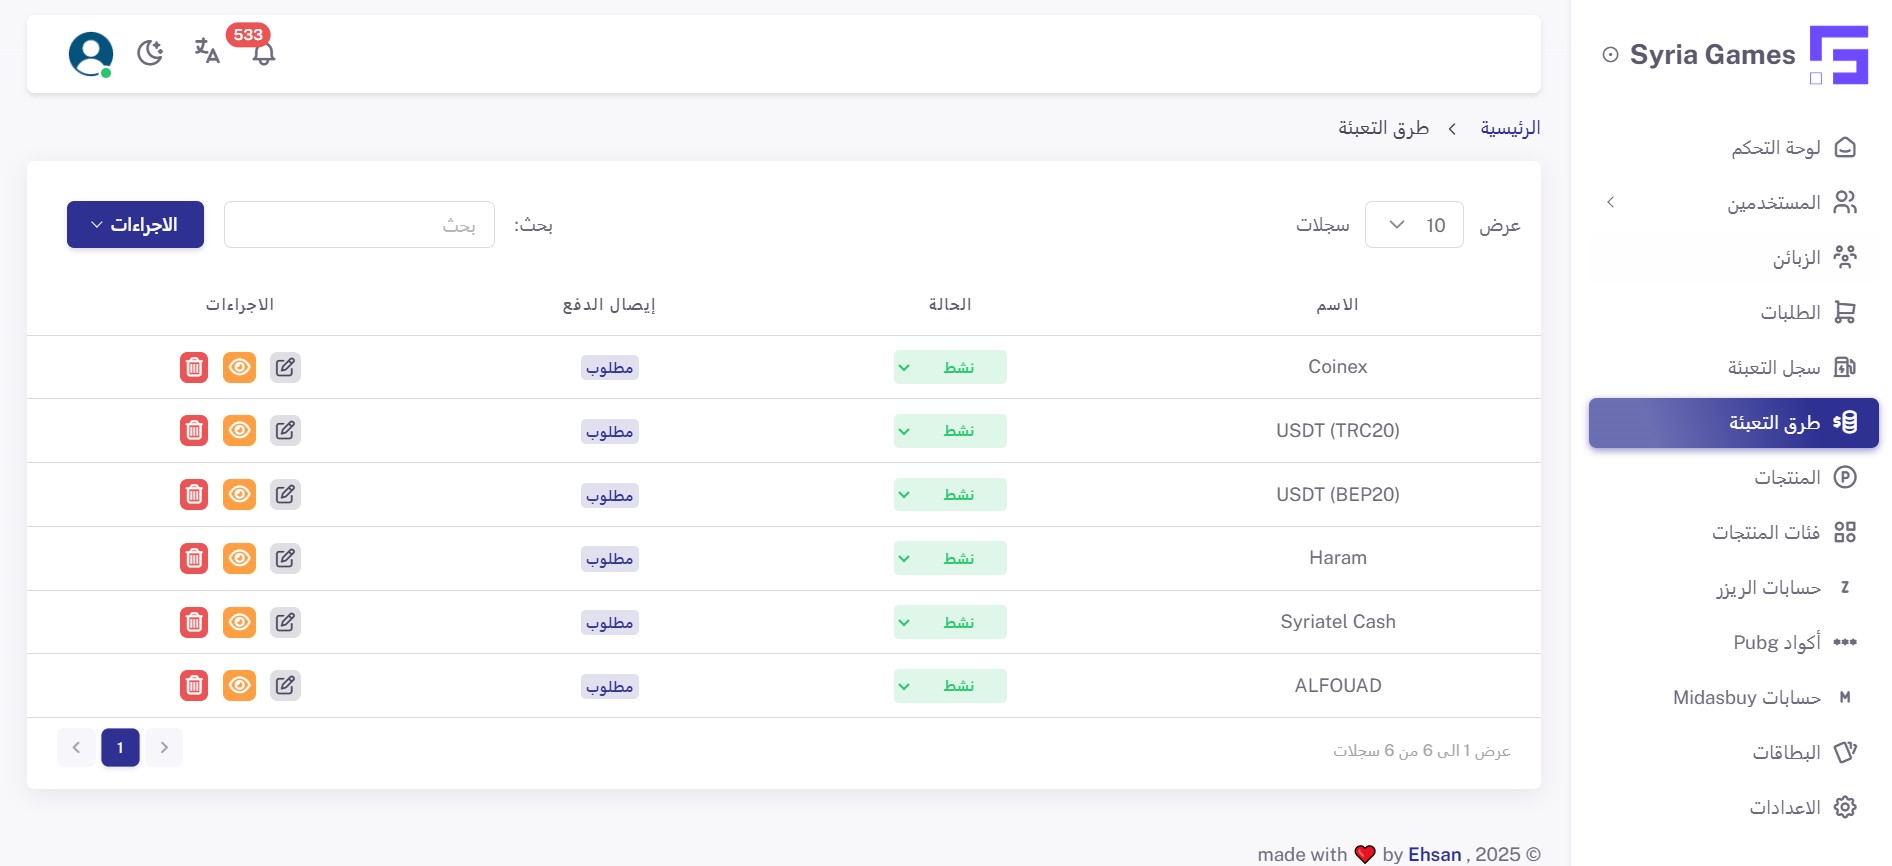The width and height of the screenshot is (1892, 866).
Task: Edit the USDT (BEP20) row
Action: [285, 494]
